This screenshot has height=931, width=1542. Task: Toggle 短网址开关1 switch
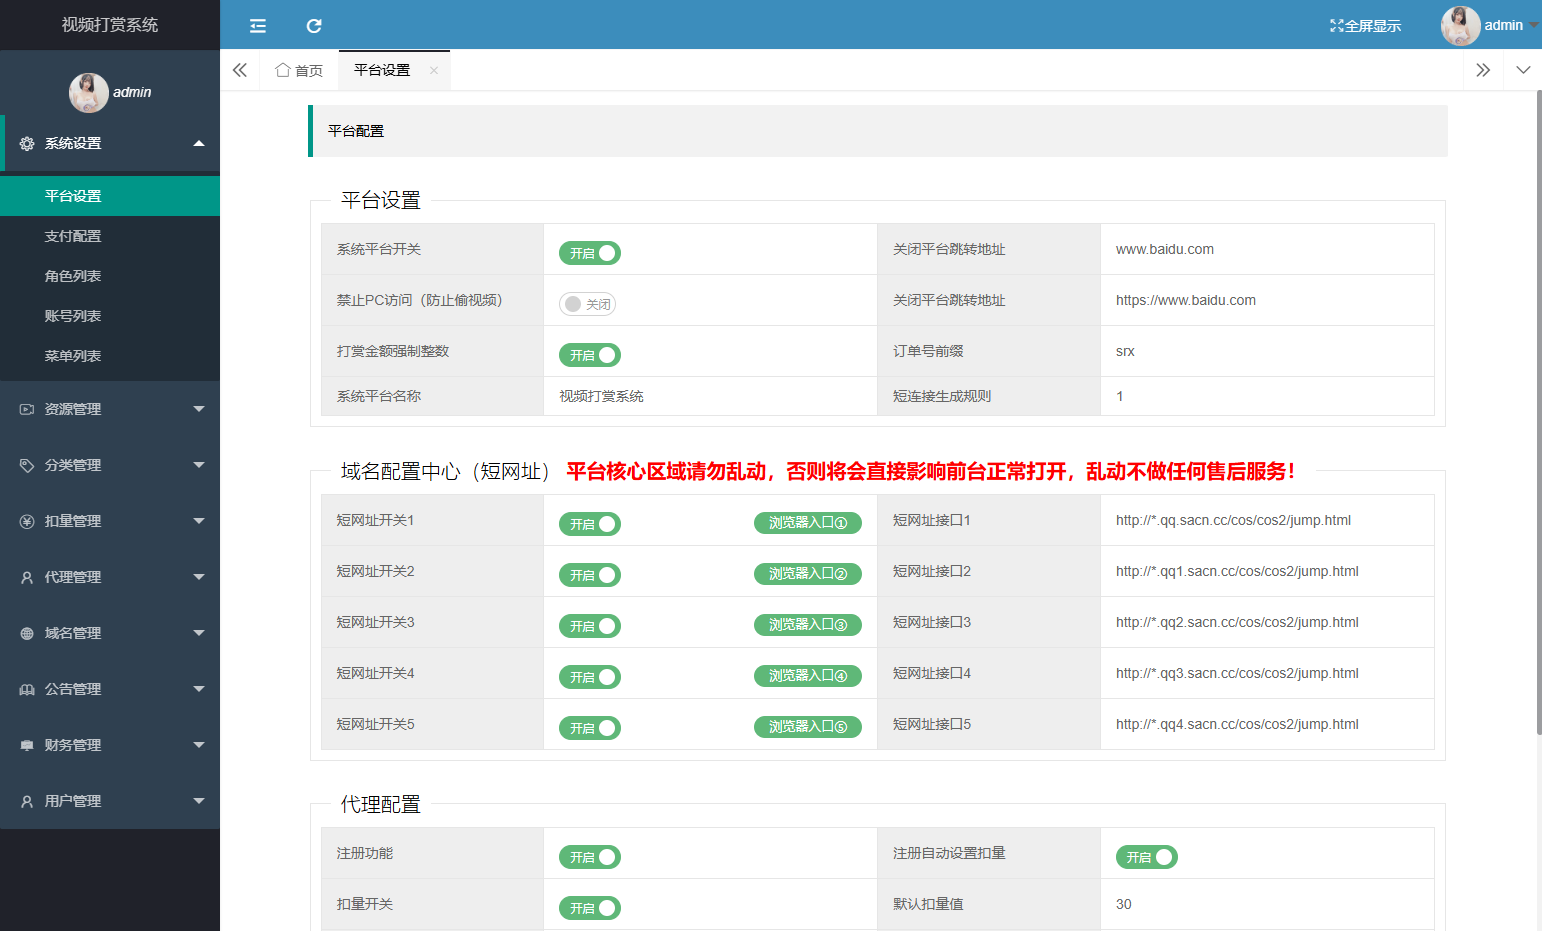click(590, 524)
